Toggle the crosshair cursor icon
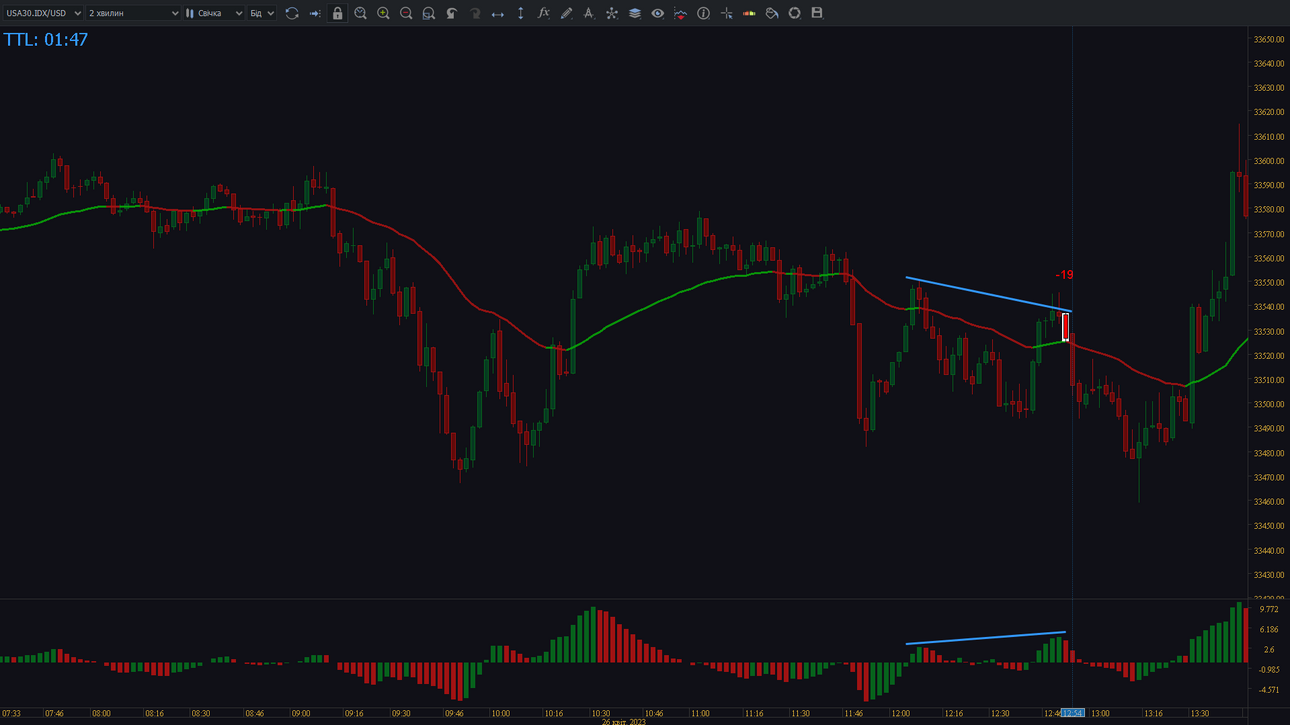 pyautogui.click(x=726, y=13)
